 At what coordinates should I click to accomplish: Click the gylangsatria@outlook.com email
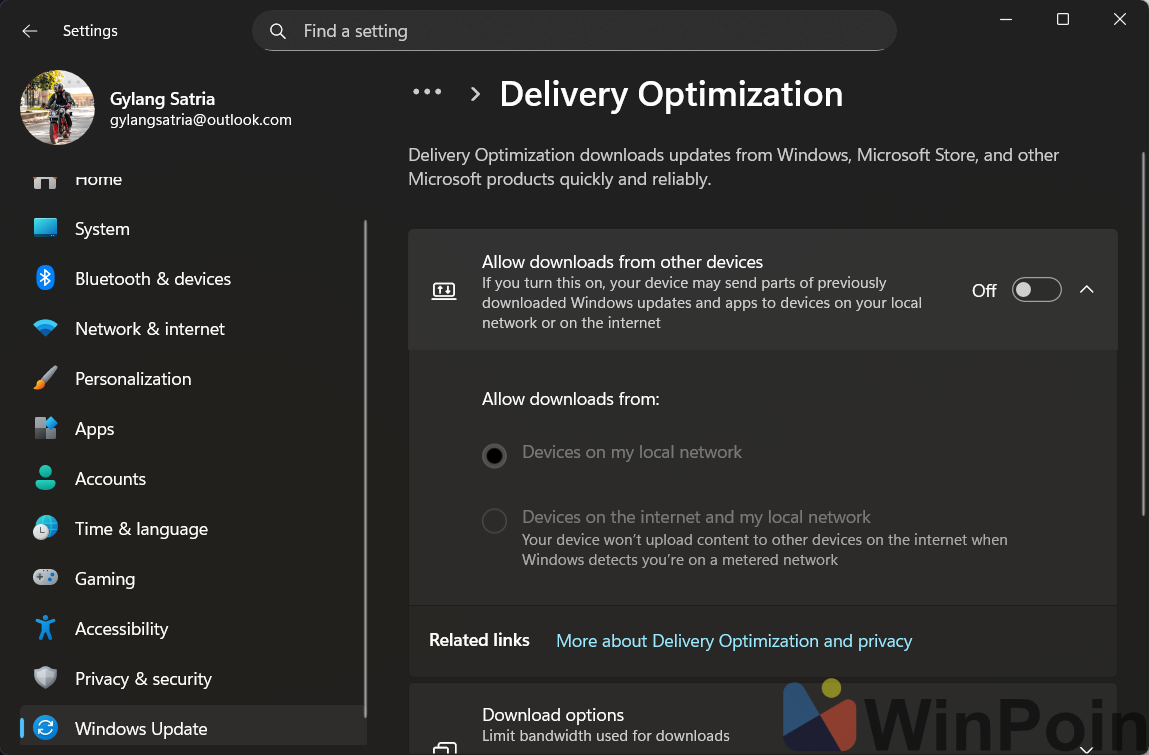[201, 120]
